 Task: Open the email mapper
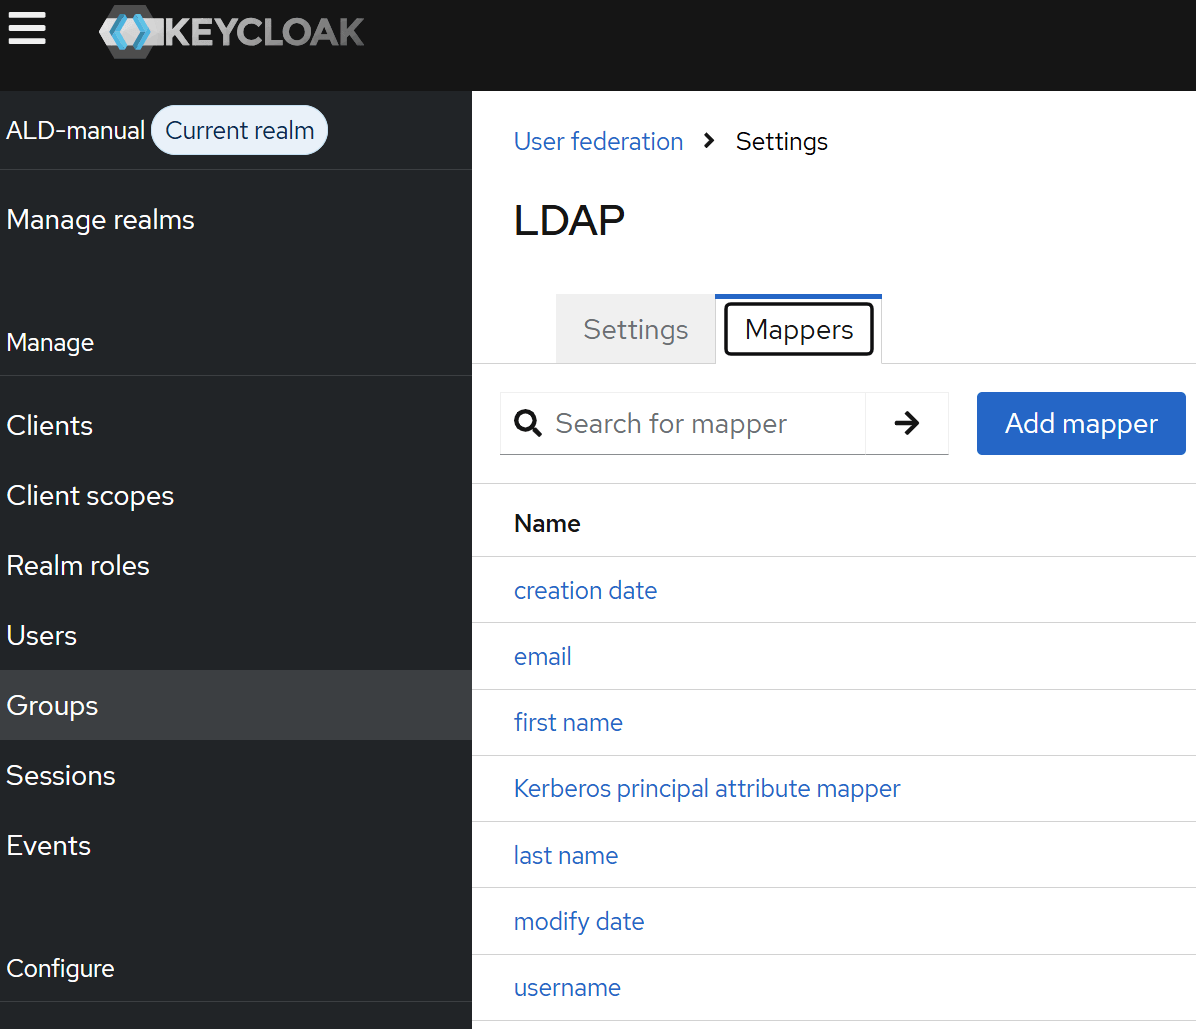coord(542,657)
